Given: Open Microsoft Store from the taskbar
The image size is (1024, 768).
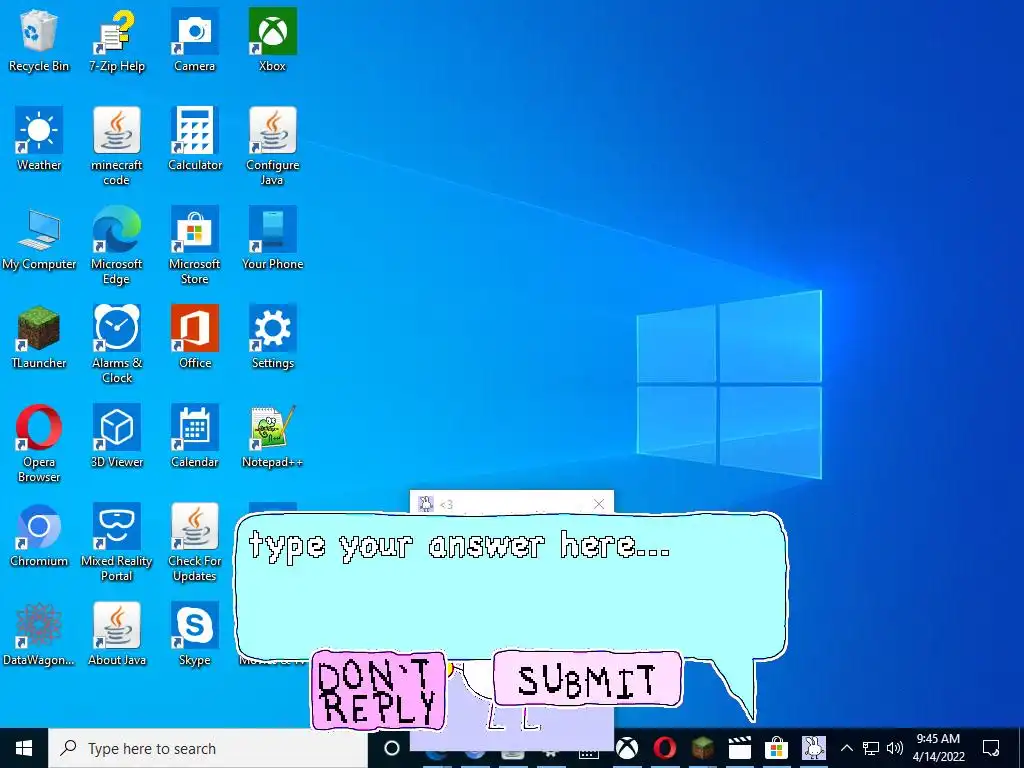Looking at the screenshot, I should 776,748.
